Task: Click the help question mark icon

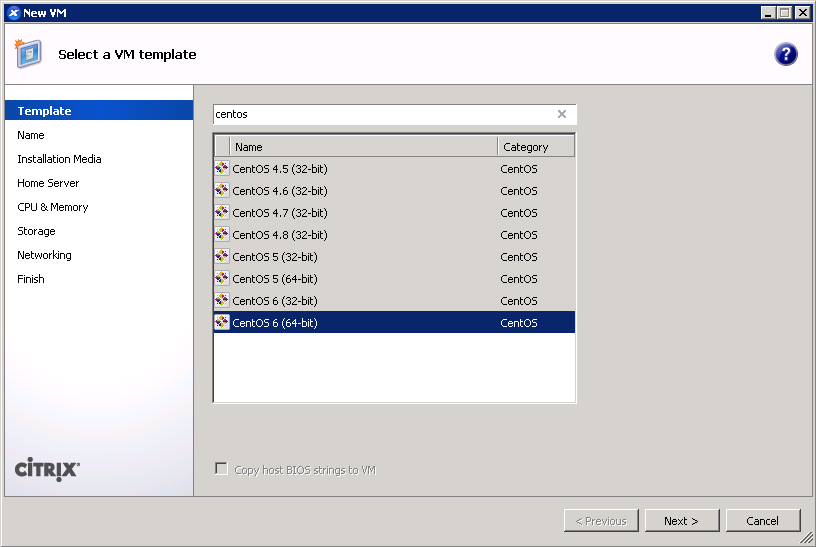Action: [785, 54]
